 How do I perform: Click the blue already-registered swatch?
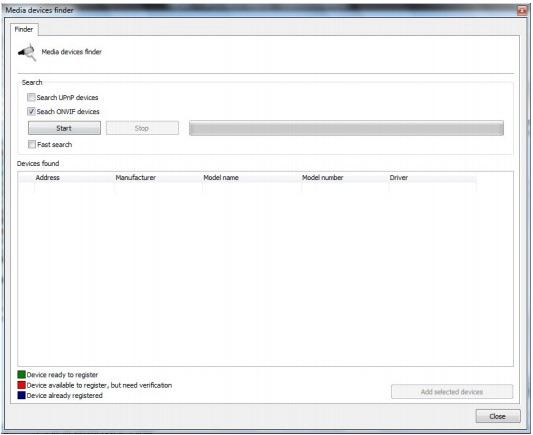[x=21, y=396]
